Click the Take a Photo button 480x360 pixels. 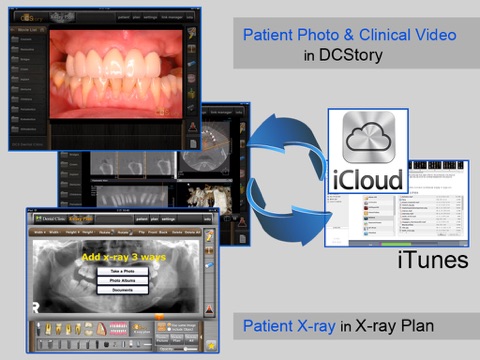pos(123,271)
